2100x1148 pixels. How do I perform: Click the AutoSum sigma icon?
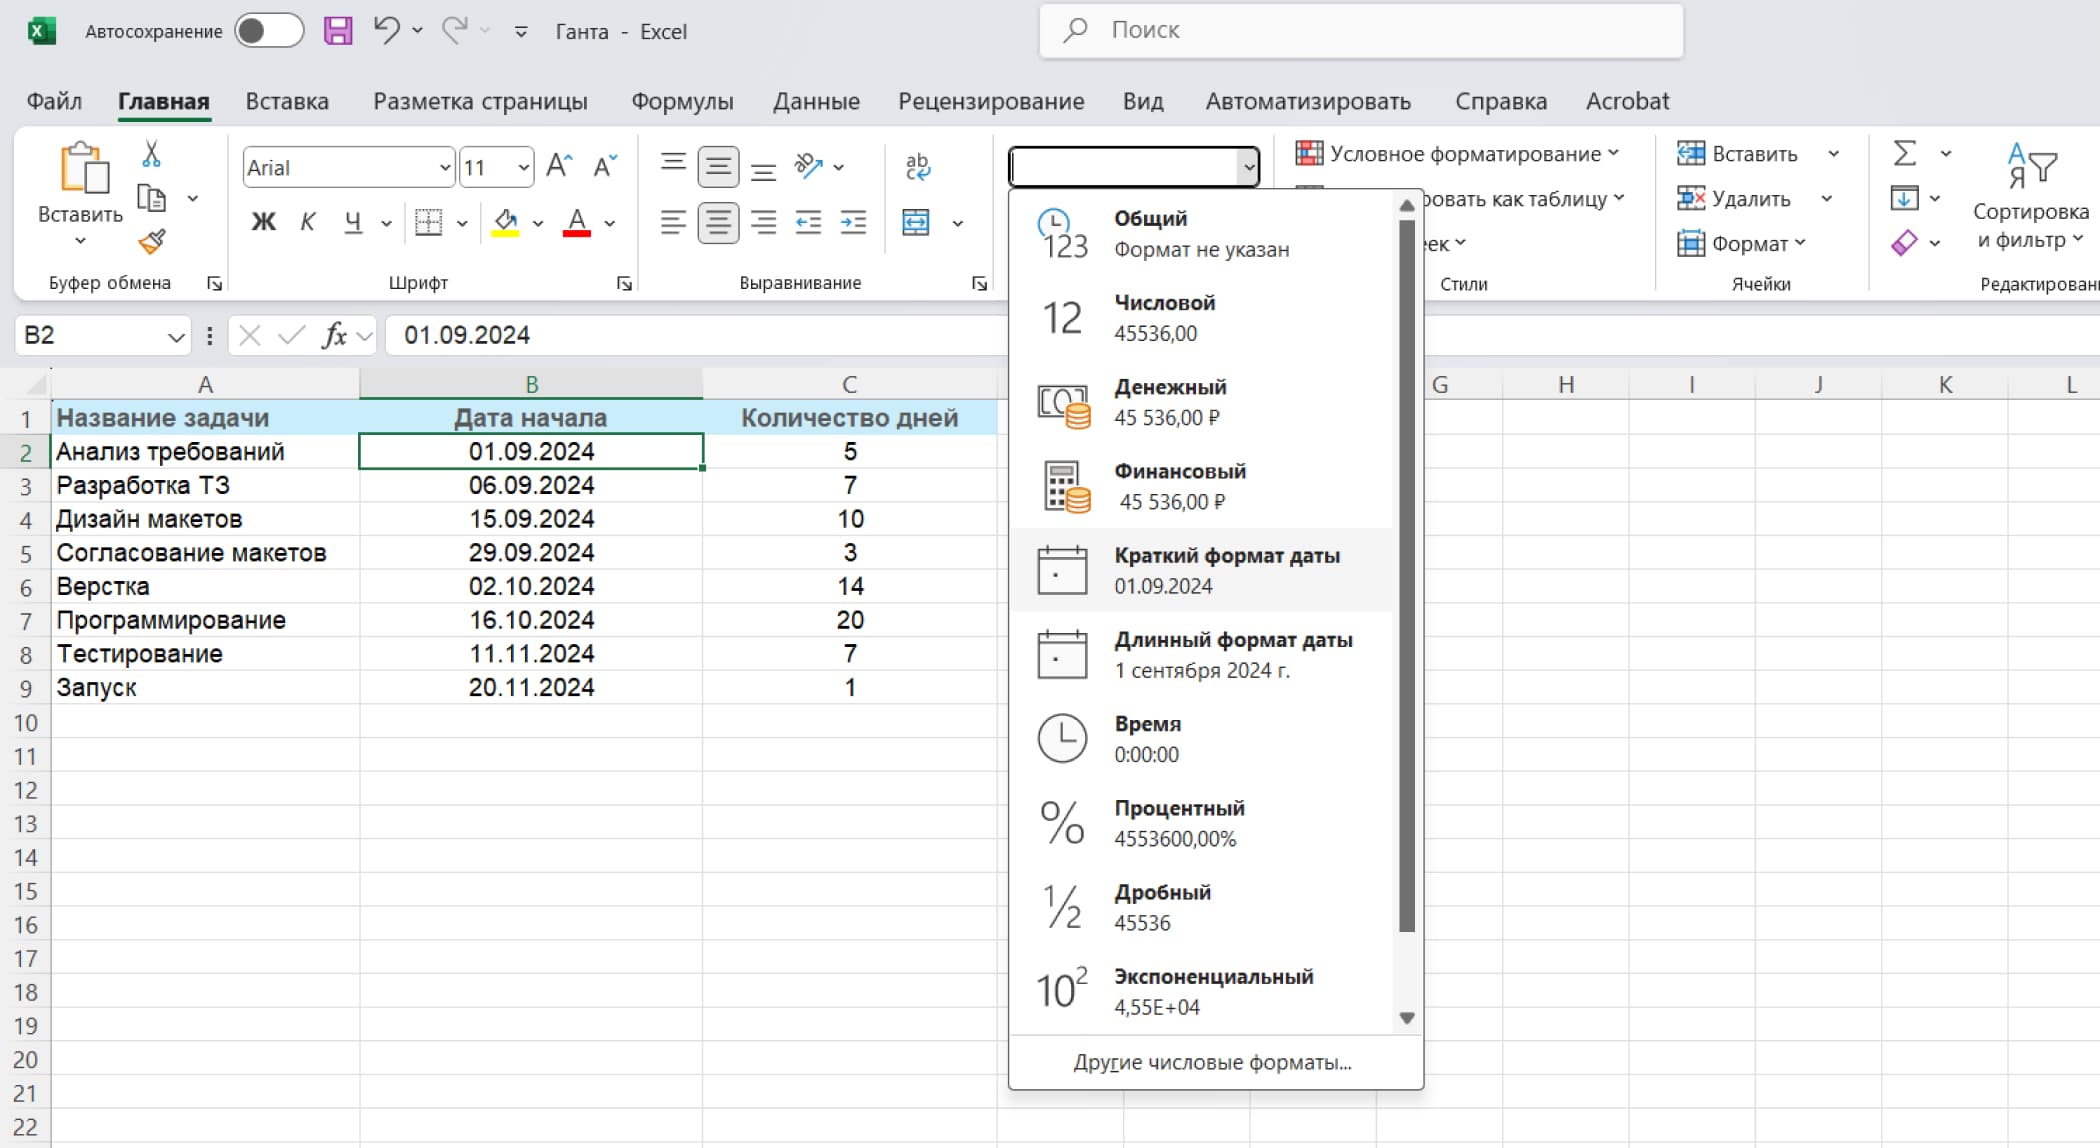pyautogui.click(x=1905, y=153)
